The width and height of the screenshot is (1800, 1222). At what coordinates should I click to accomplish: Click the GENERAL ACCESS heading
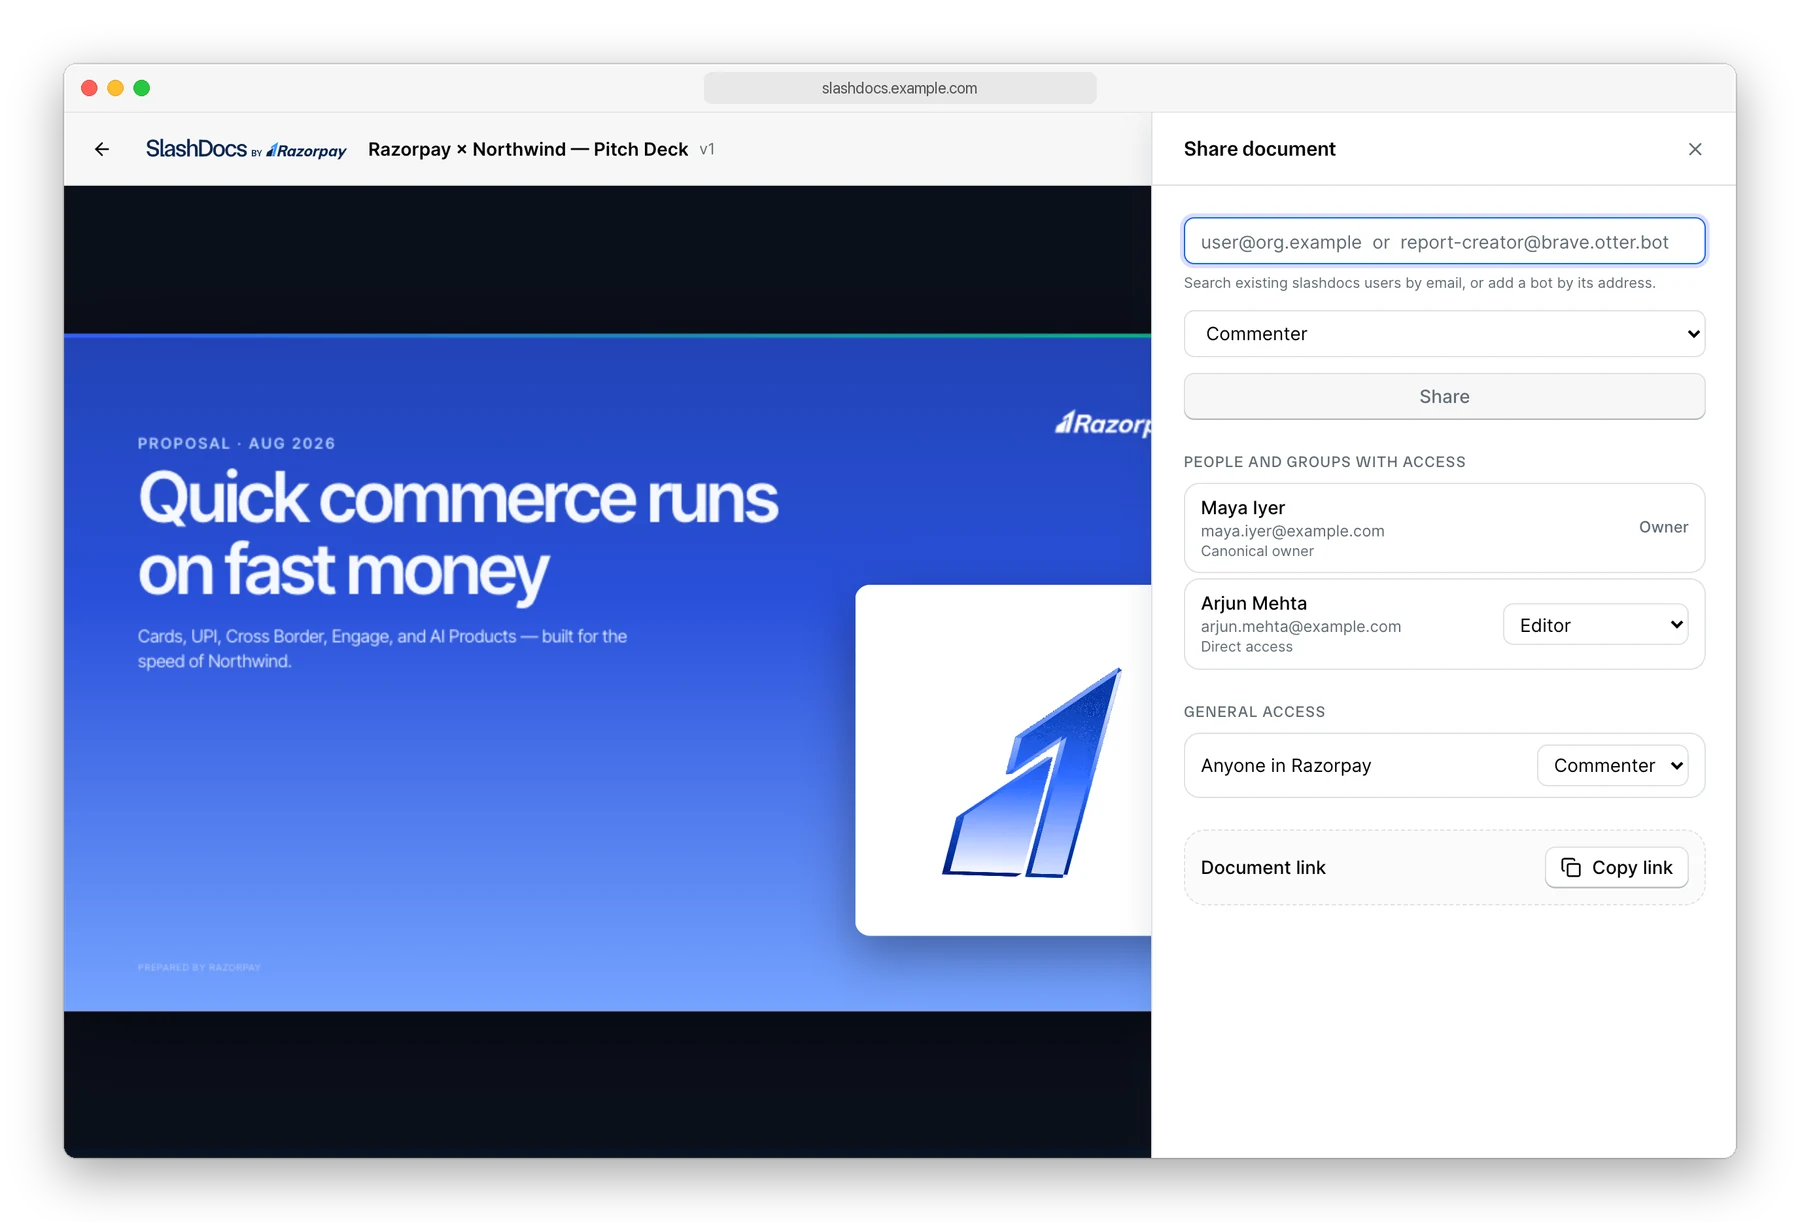click(x=1254, y=712)
